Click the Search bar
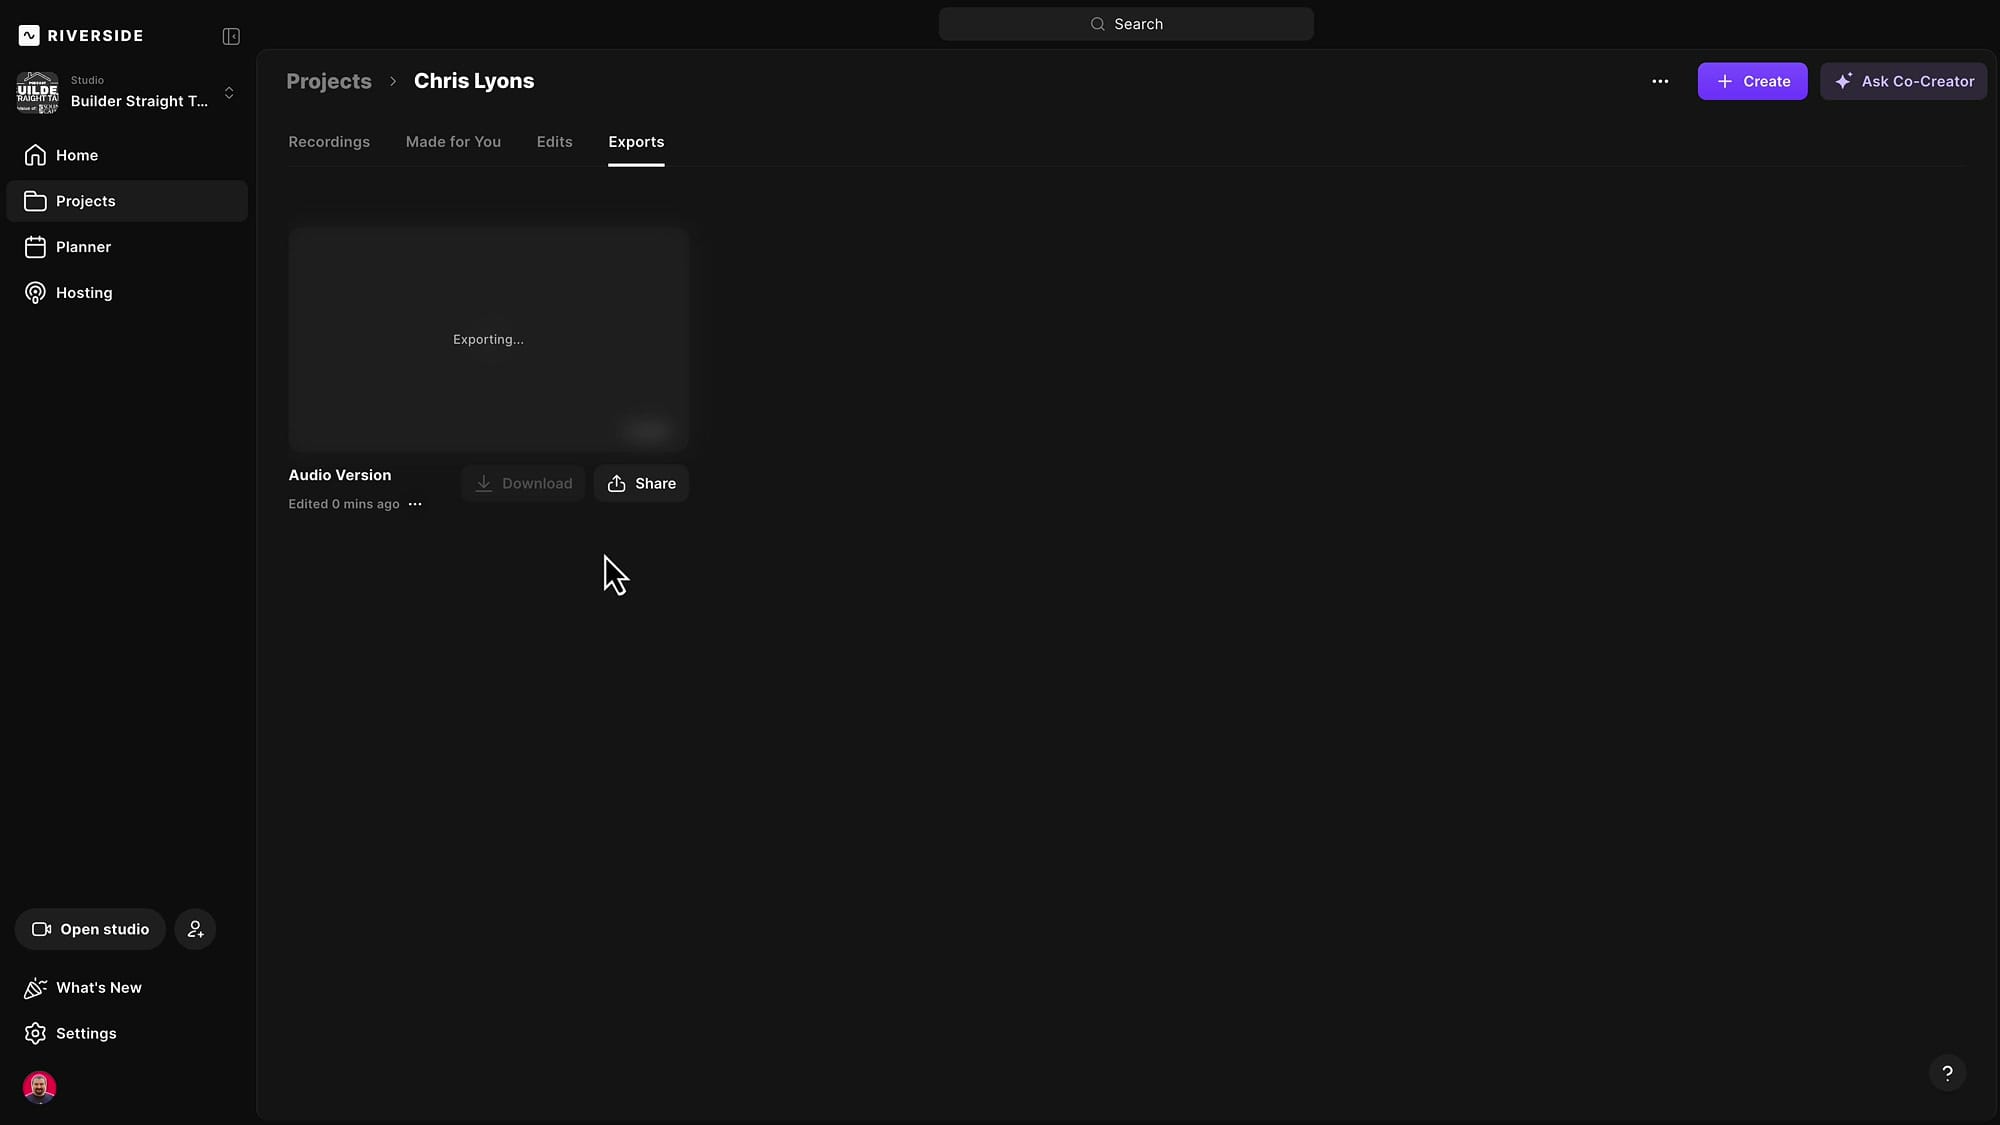2000x1125 pixels. pos(1126,23)
